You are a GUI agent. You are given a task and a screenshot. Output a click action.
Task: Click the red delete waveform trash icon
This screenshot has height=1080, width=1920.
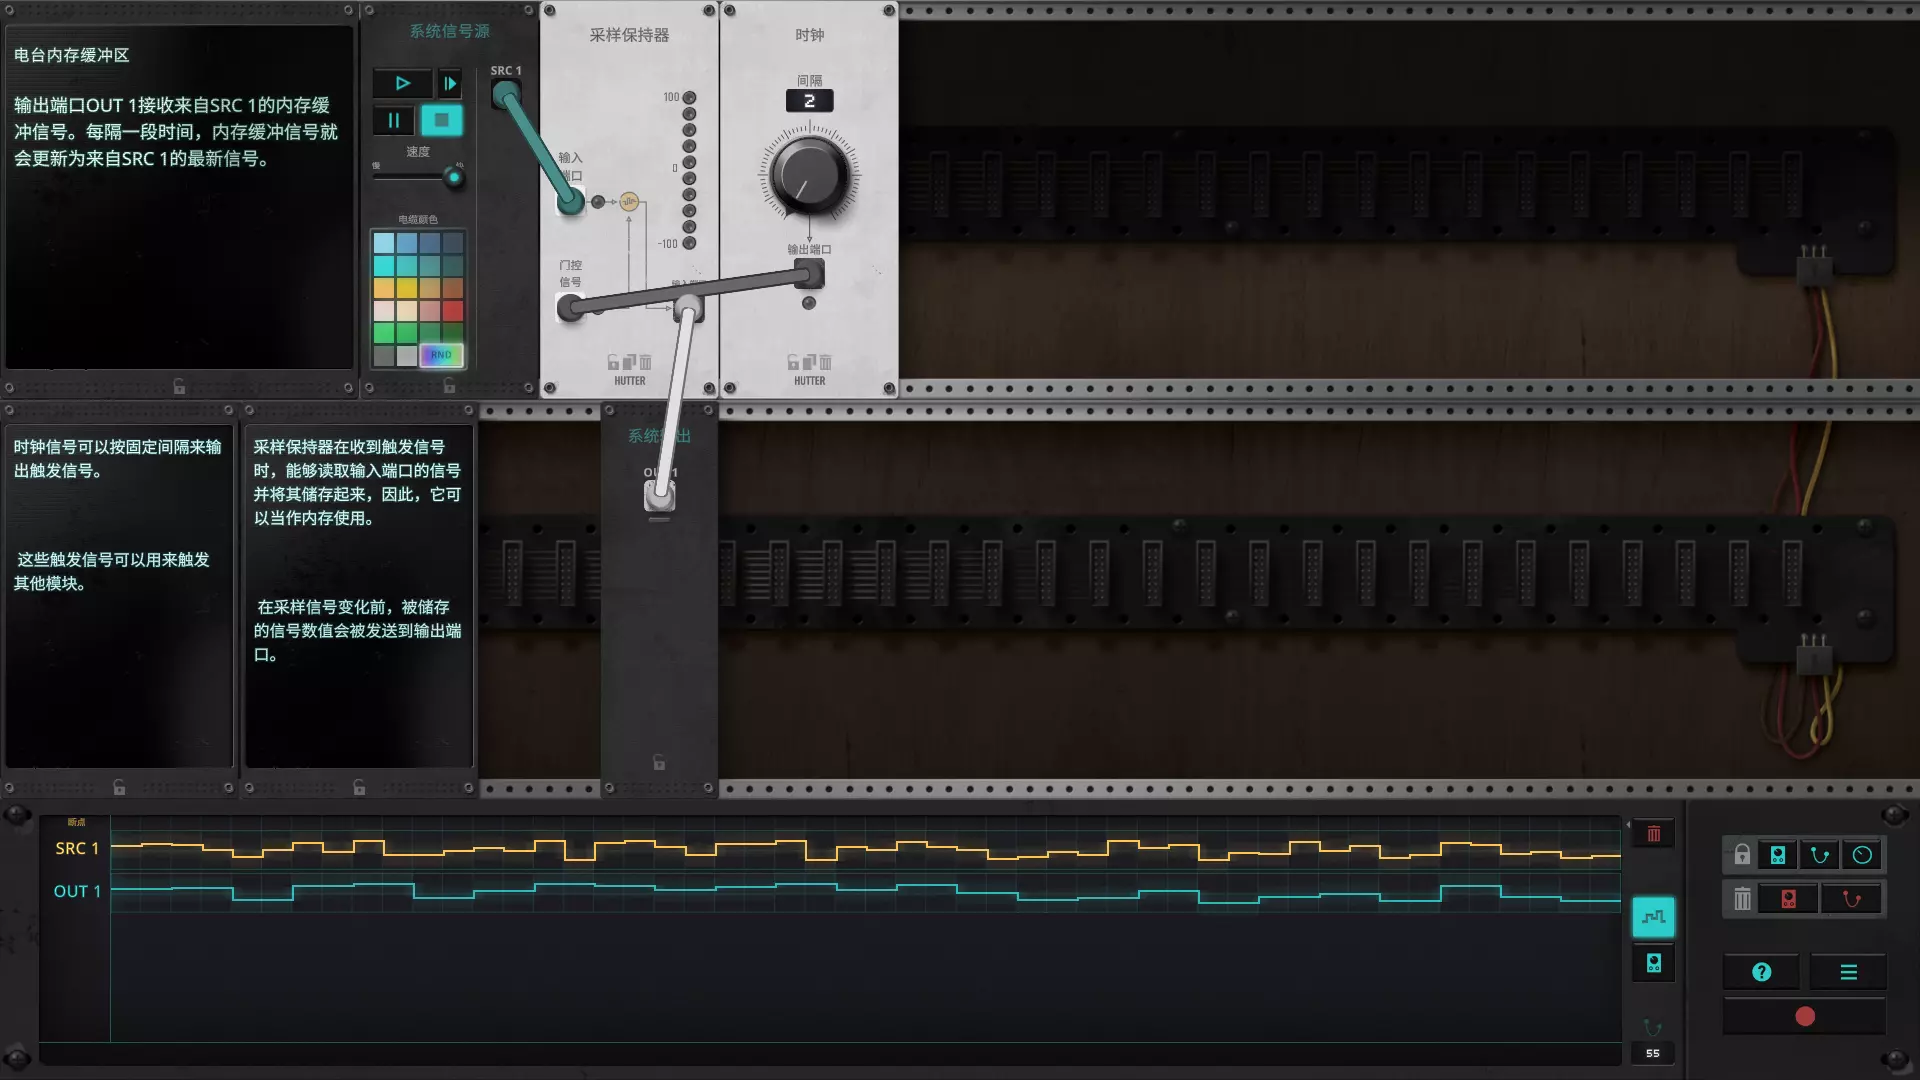point(1653,834)
